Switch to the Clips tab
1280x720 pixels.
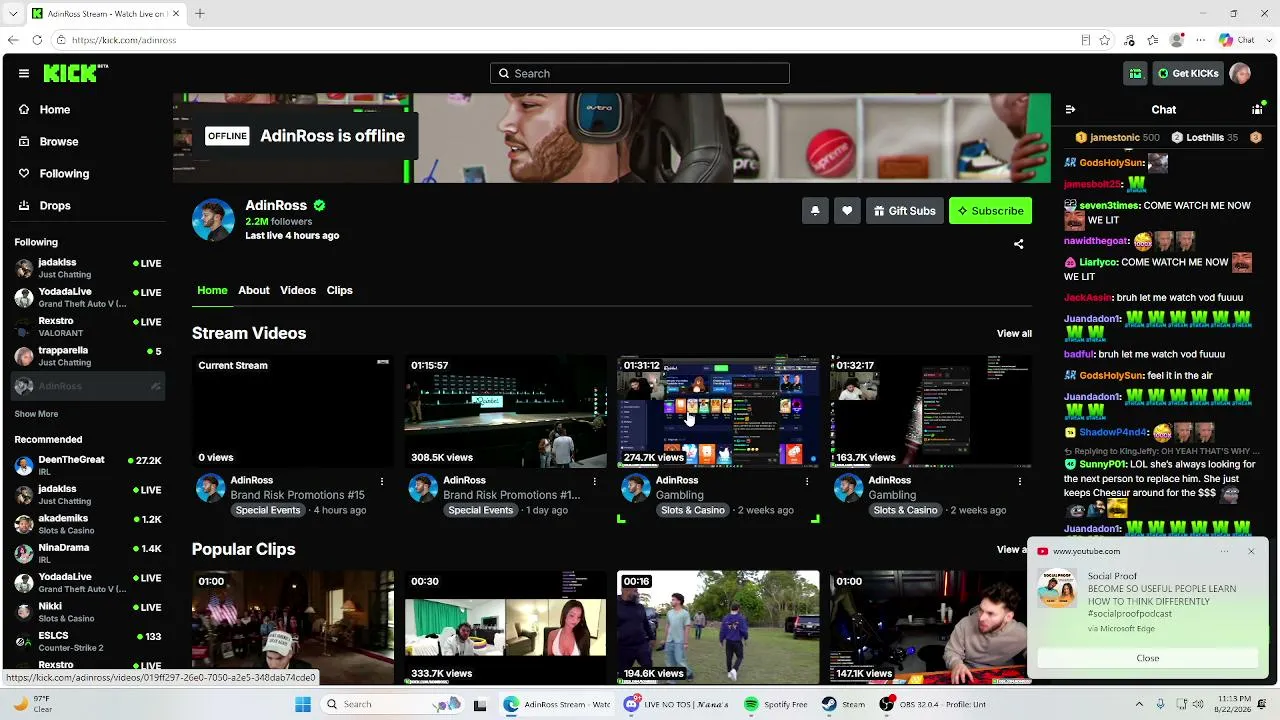pyautogui.click(x=340, y=290)
